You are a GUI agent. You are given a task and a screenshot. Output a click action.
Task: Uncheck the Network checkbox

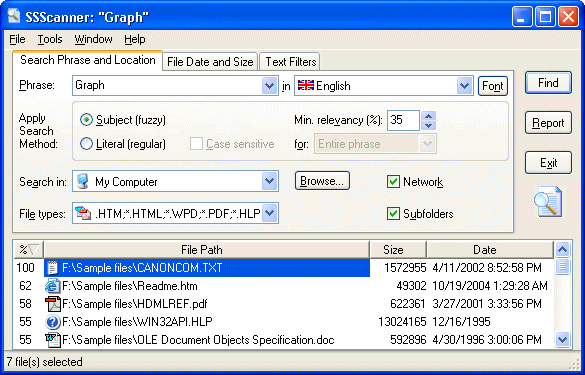pyautogui.click(x=393, y=182)
